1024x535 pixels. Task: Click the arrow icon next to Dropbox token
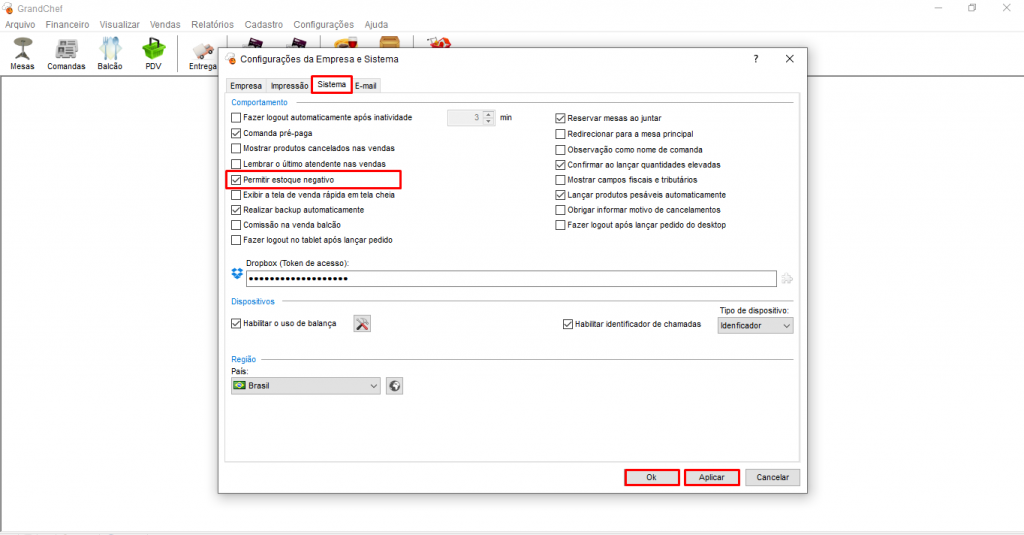click(788, 279)
